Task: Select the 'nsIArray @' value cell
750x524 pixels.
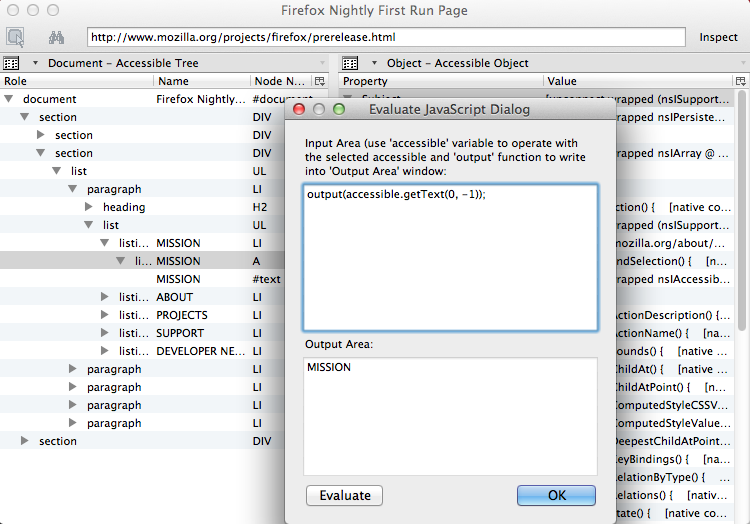Action: (x=672, y=153)
